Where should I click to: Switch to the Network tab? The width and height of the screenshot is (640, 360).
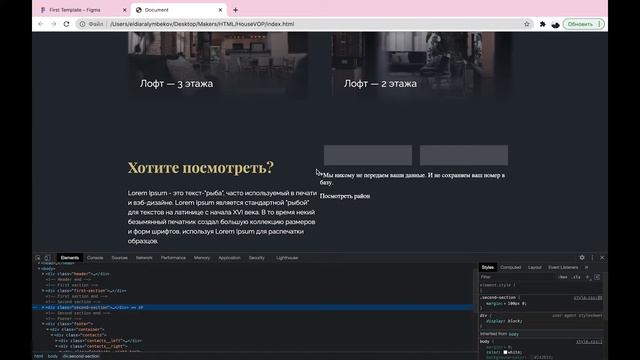point(144,258)
